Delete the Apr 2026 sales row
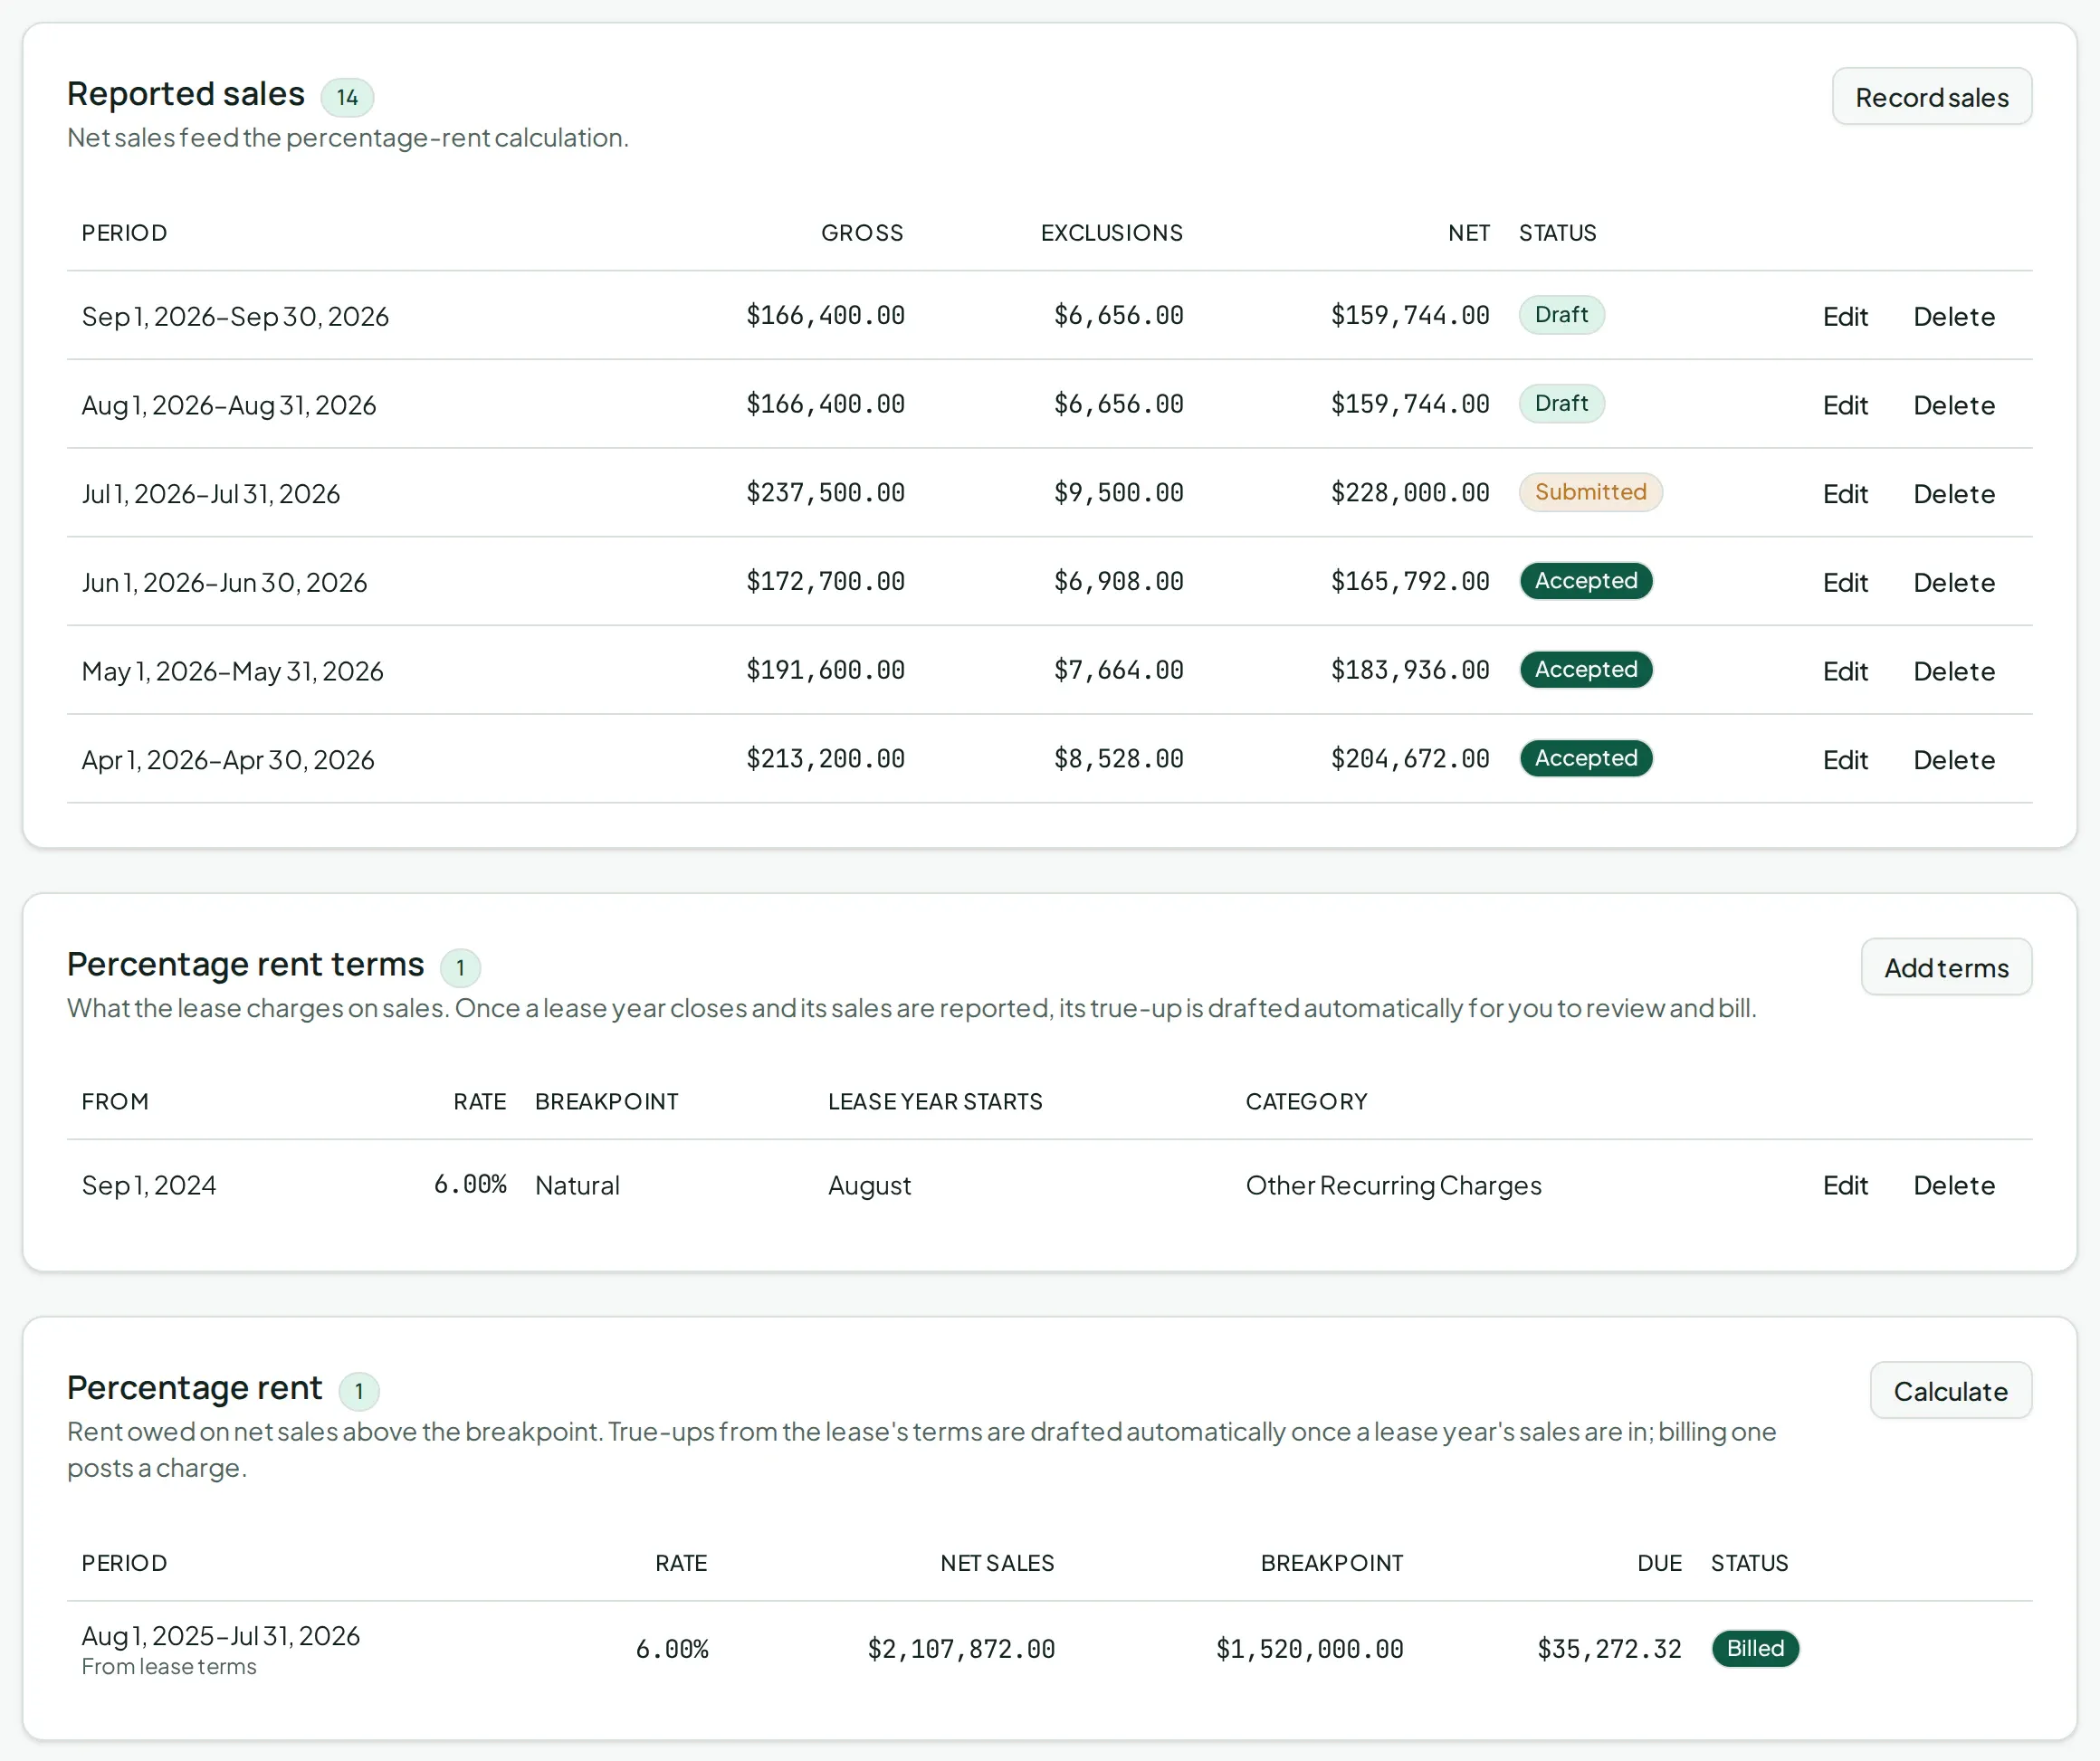Screen dimensions: 2100x1761 click(1954, 760)
